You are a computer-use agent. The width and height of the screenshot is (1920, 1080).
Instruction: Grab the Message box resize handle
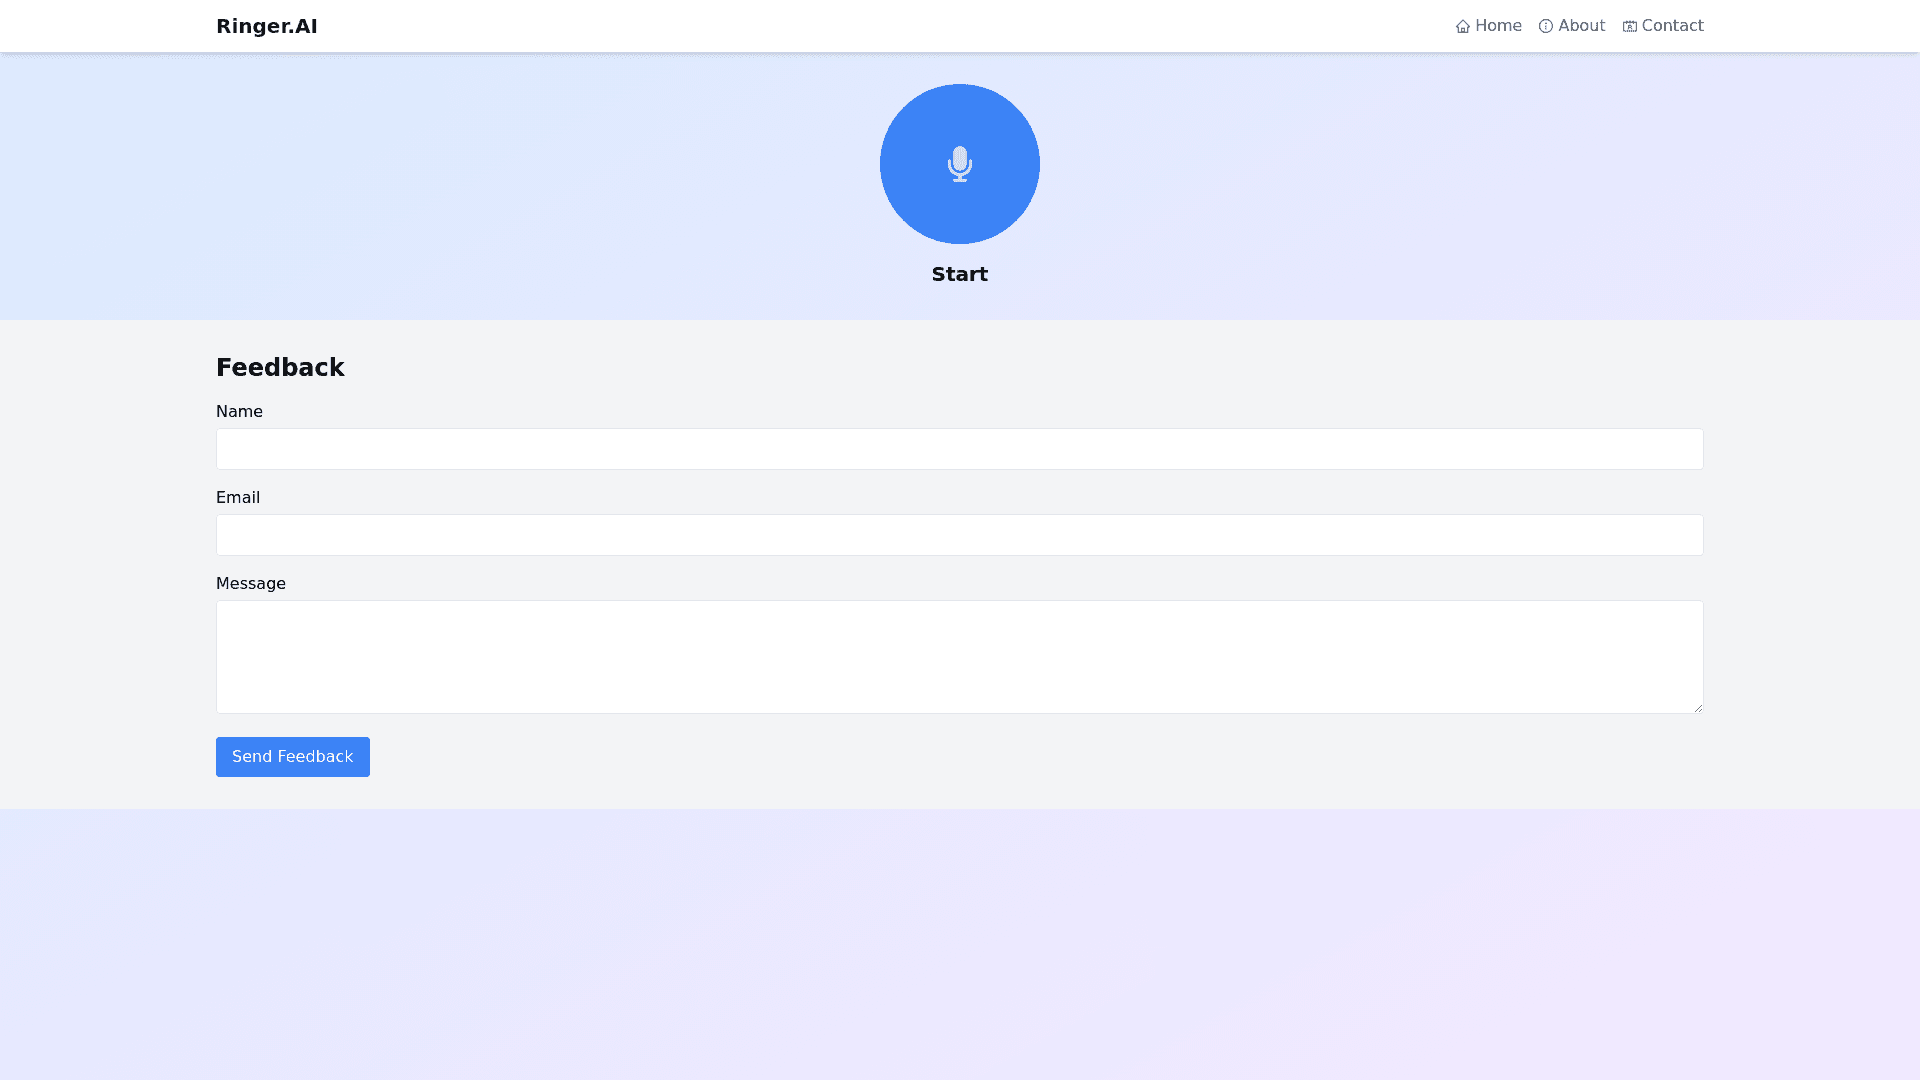click(x=1697, y=707)
